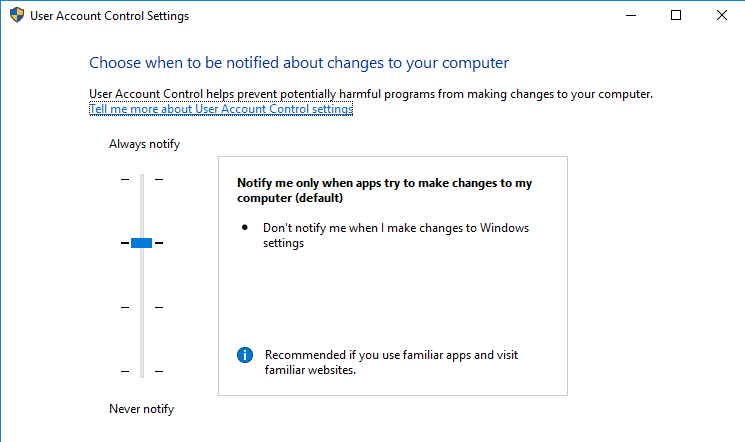Click the blue information icon
The image size is (745, 442).
click(x=245, y=355)
